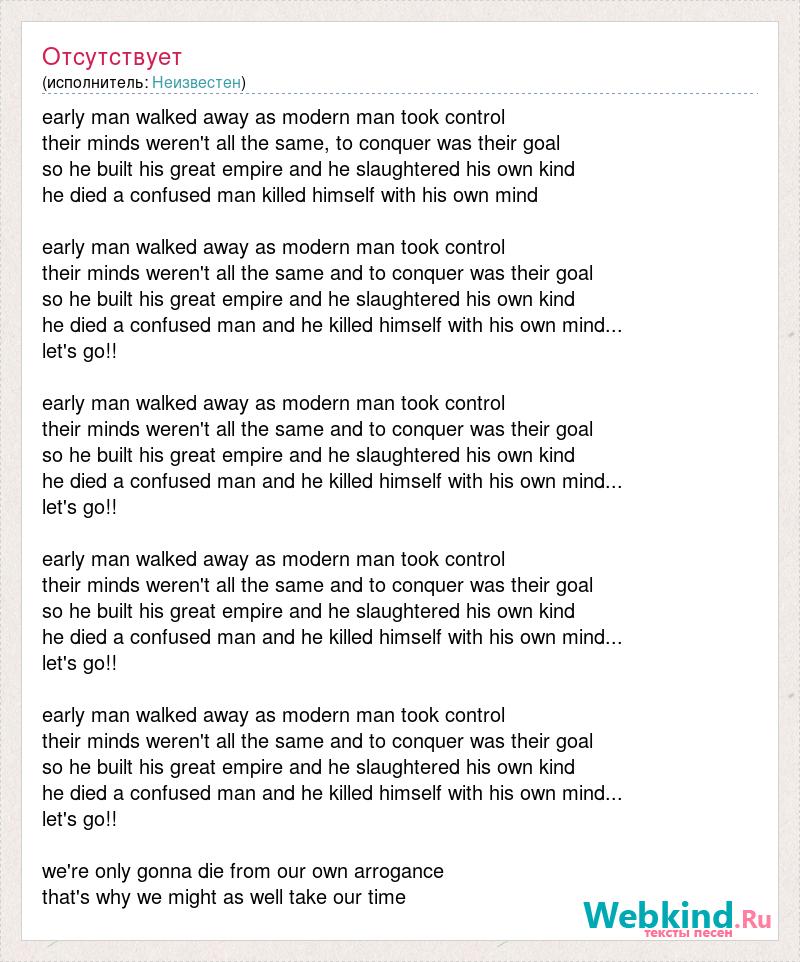Click the first line 'early man walked away'
The image size is (800, 962).
tap(274, 117)
